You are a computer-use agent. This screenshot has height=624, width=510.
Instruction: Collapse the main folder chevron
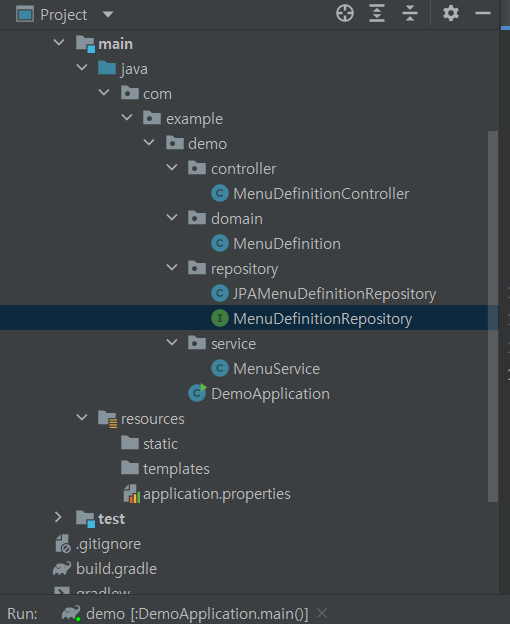click(59, 42)
